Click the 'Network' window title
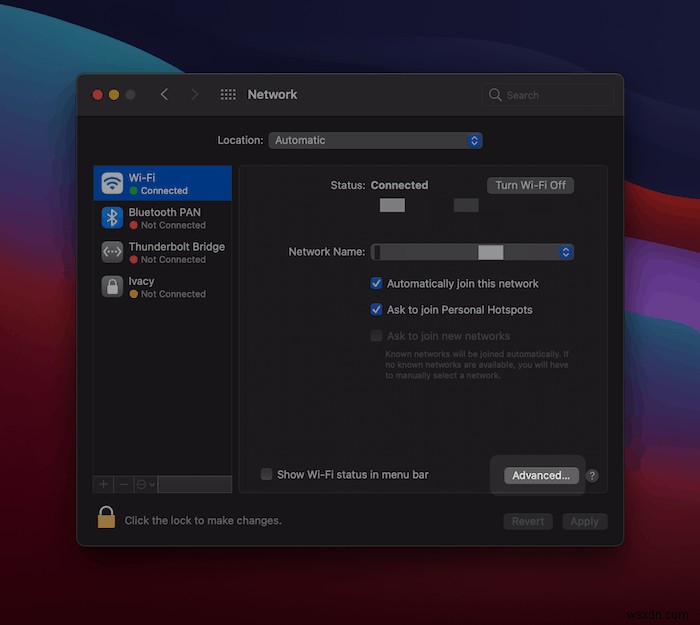700x625 pixels. pyautogui.click(x=272, y=95)
